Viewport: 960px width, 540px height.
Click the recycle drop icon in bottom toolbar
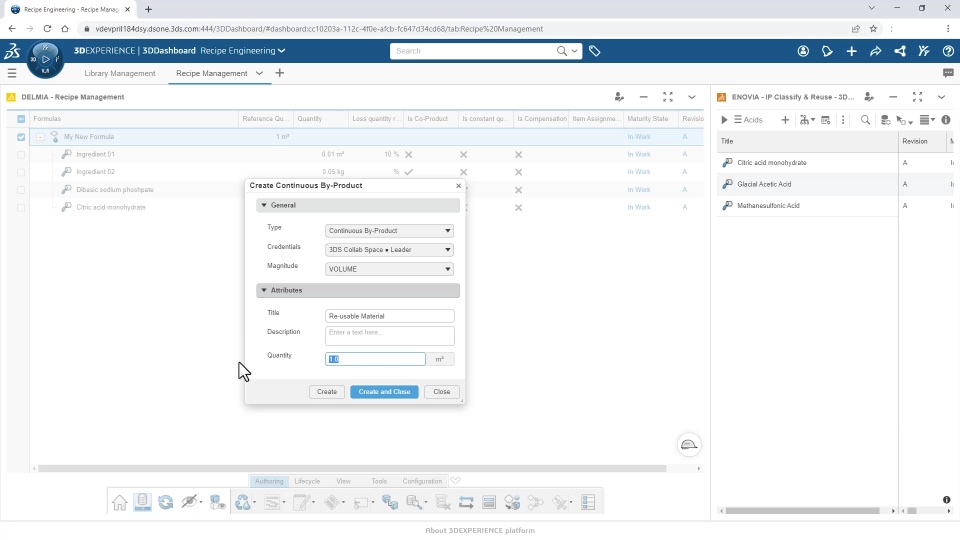(x=243, y=503)
